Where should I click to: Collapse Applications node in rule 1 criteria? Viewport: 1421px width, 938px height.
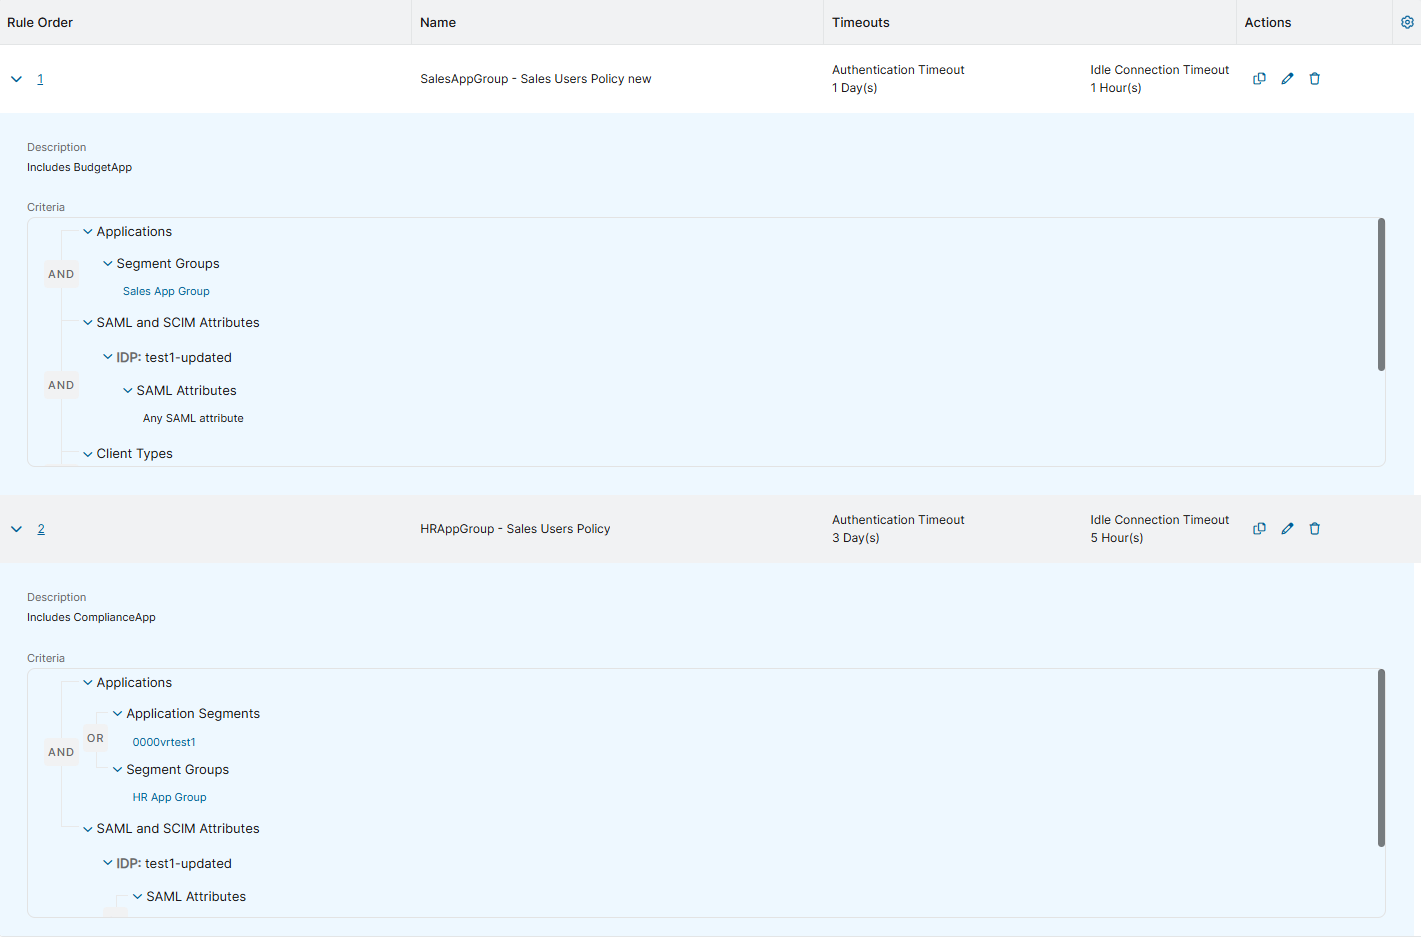pyautogui.click(x=88, y=232)
